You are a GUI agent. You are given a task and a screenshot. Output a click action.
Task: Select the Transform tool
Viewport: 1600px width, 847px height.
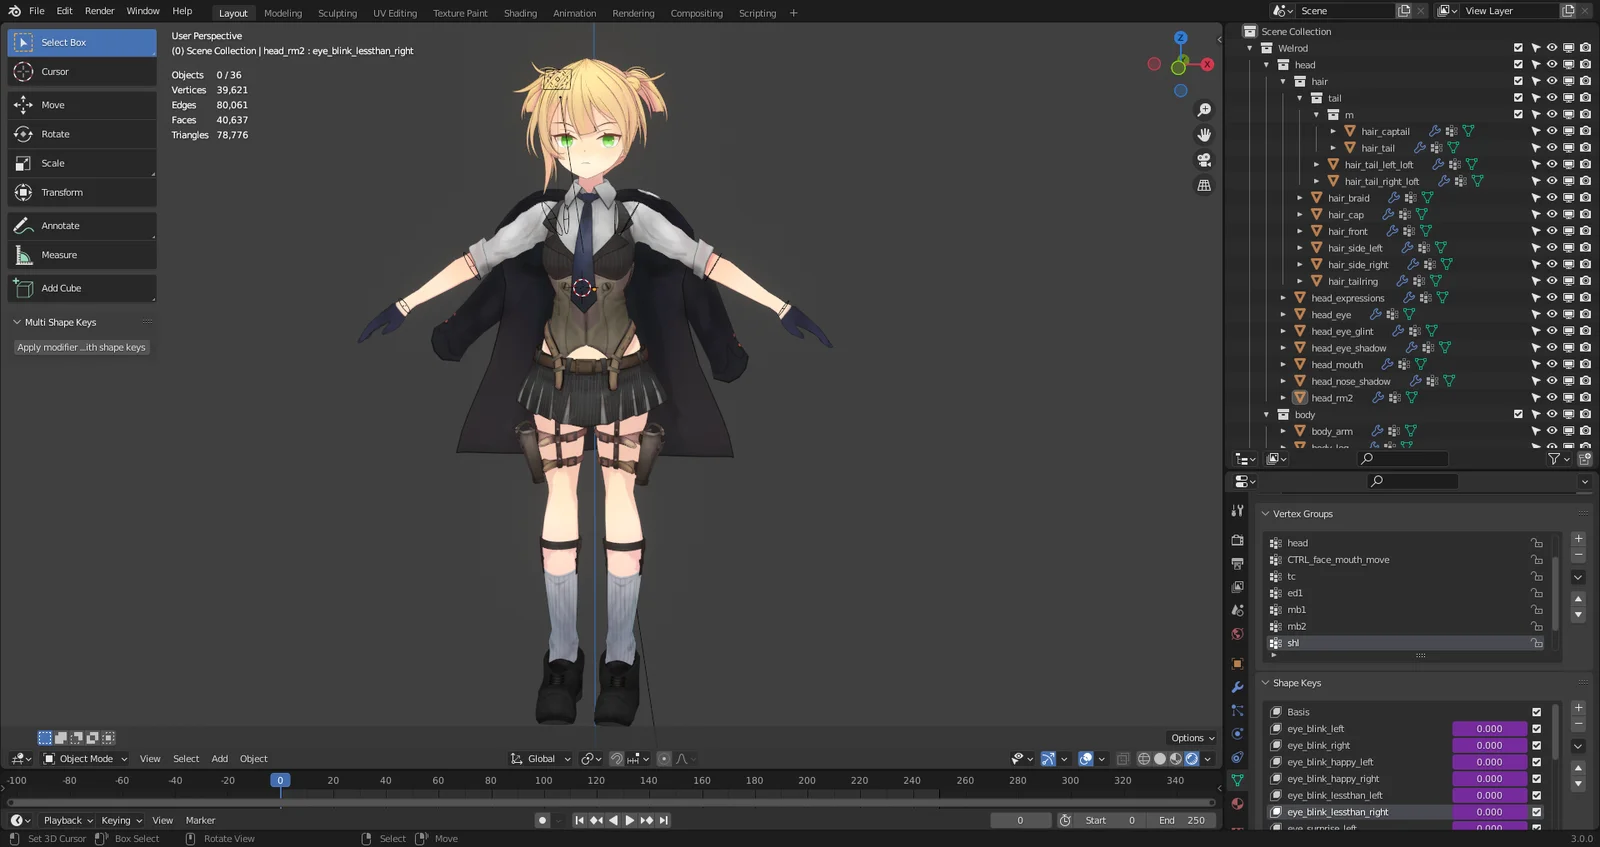pyautogui.click(x=82, y=192)
